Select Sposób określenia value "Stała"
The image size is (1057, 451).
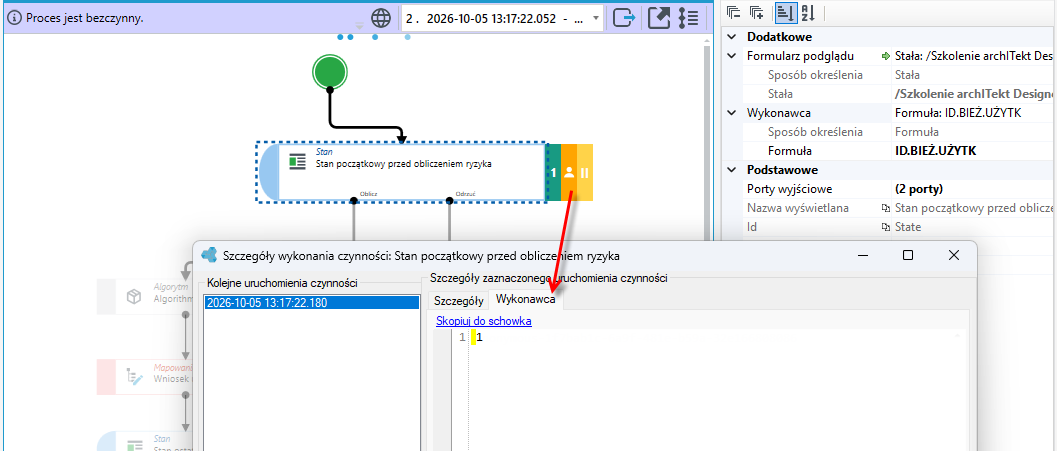[907, 75]
